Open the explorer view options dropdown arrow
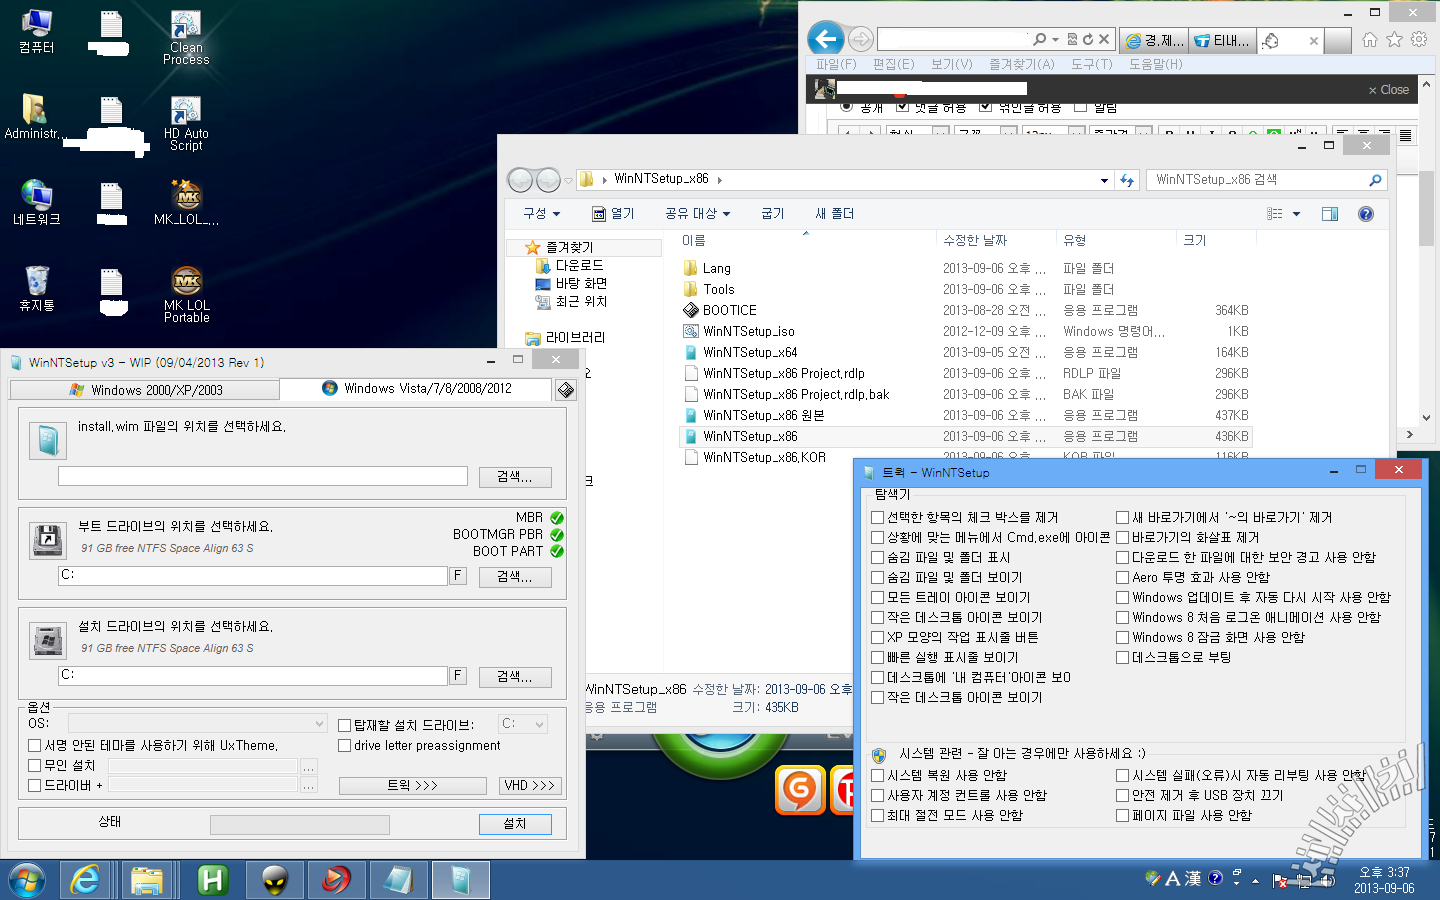Image resolution: width=1440 pixels, height=900 pixels. [1297, 213]
